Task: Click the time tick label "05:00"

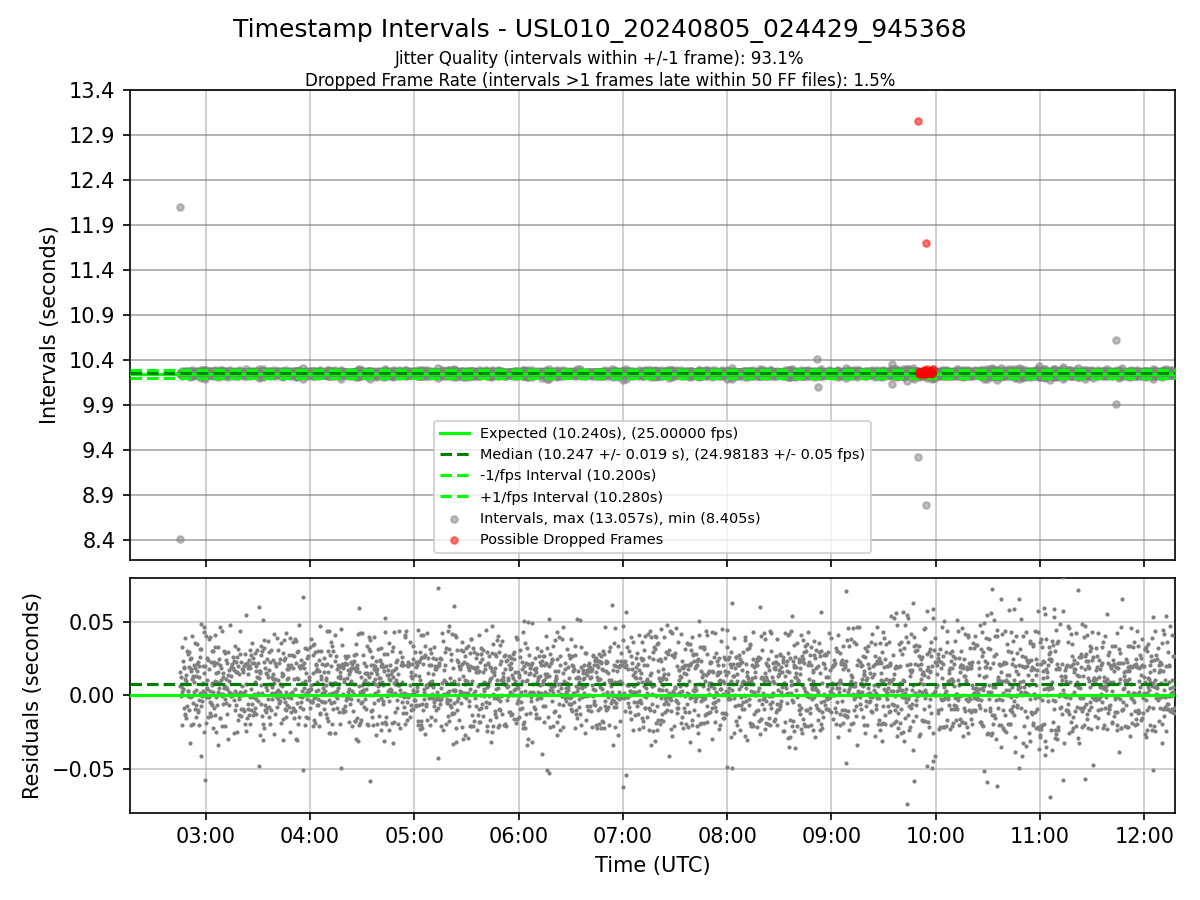Action: pos(414,834)
